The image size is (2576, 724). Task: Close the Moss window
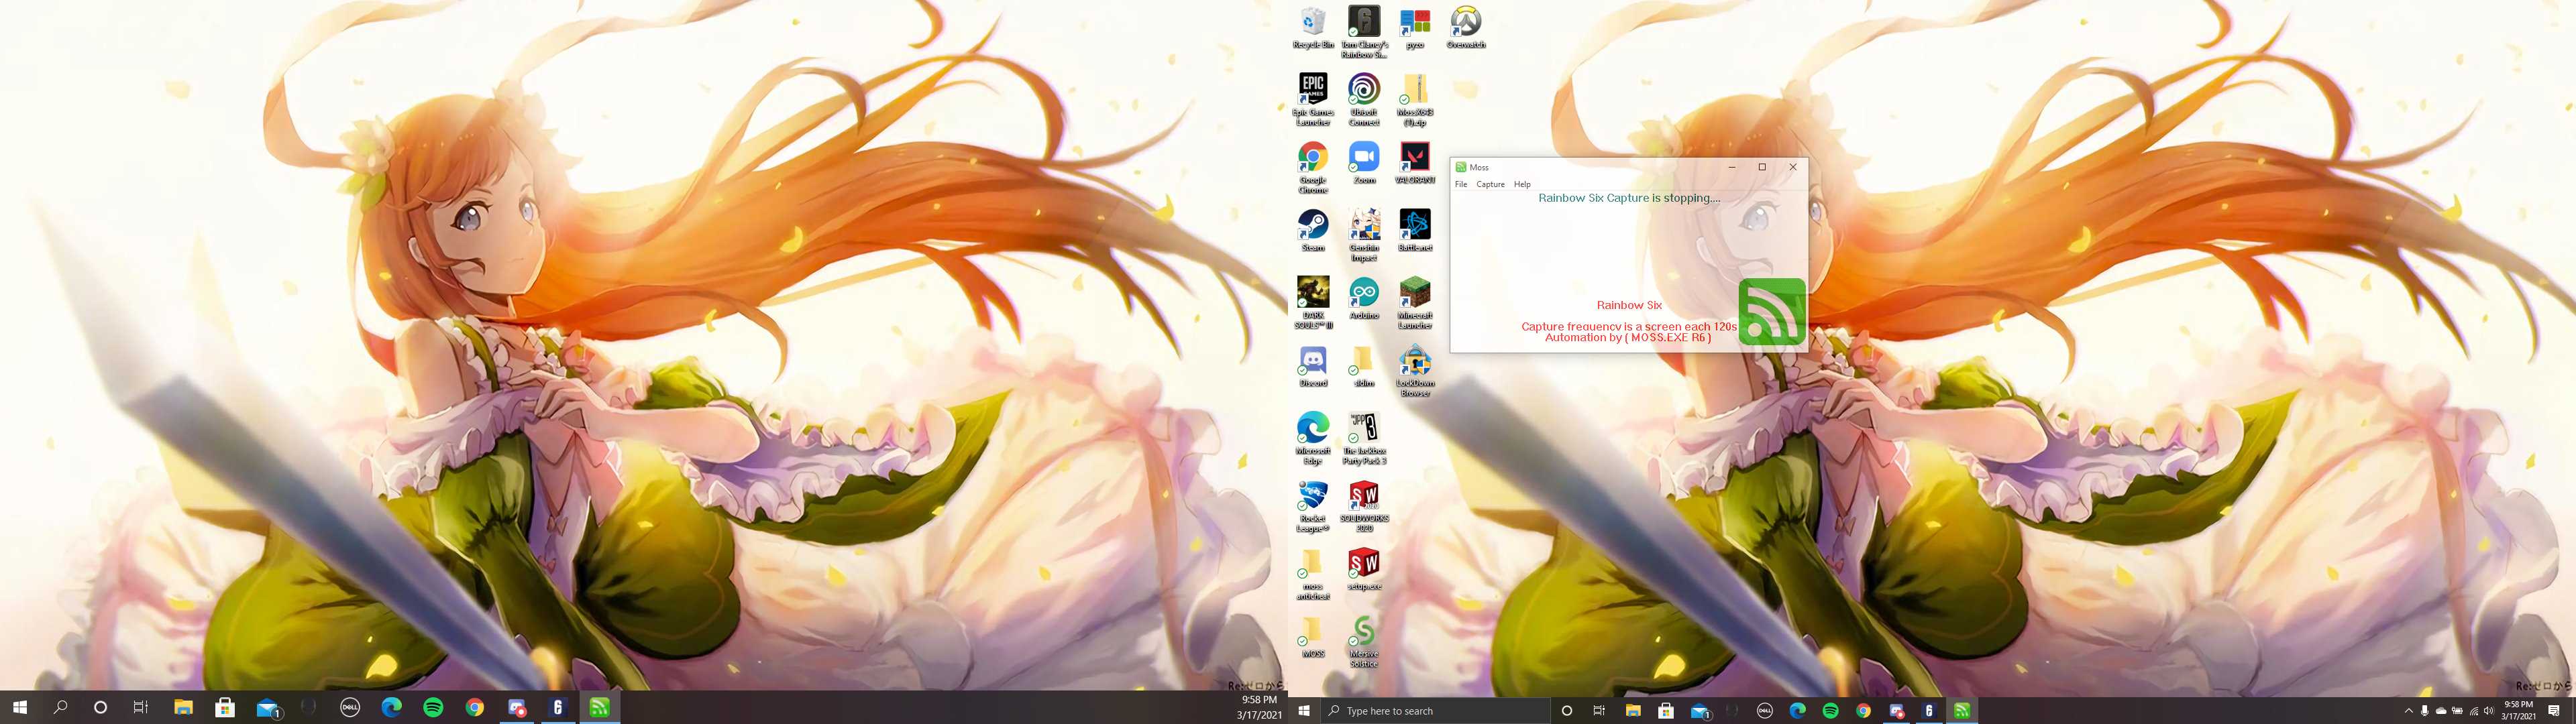[1793, 167]
